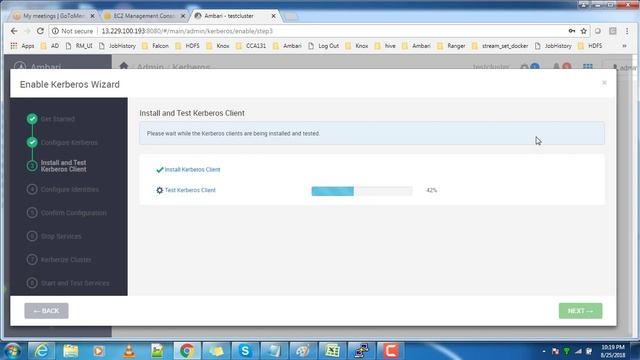Open the Windows Start menu

(x=12, y=351)
